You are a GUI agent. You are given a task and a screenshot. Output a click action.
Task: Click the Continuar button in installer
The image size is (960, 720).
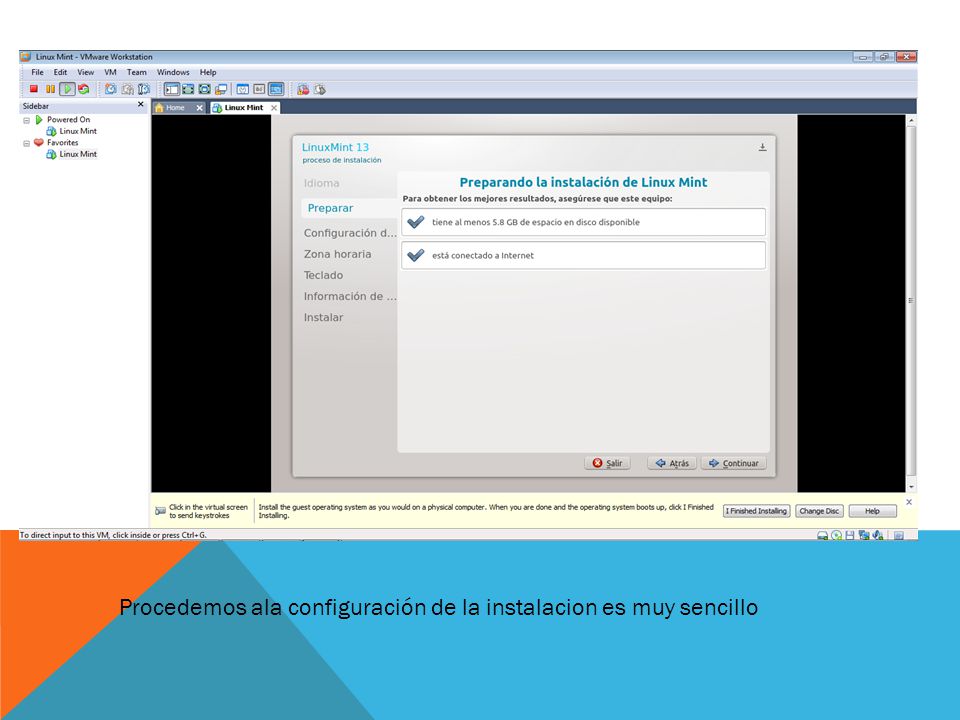[x=733, y=463]
